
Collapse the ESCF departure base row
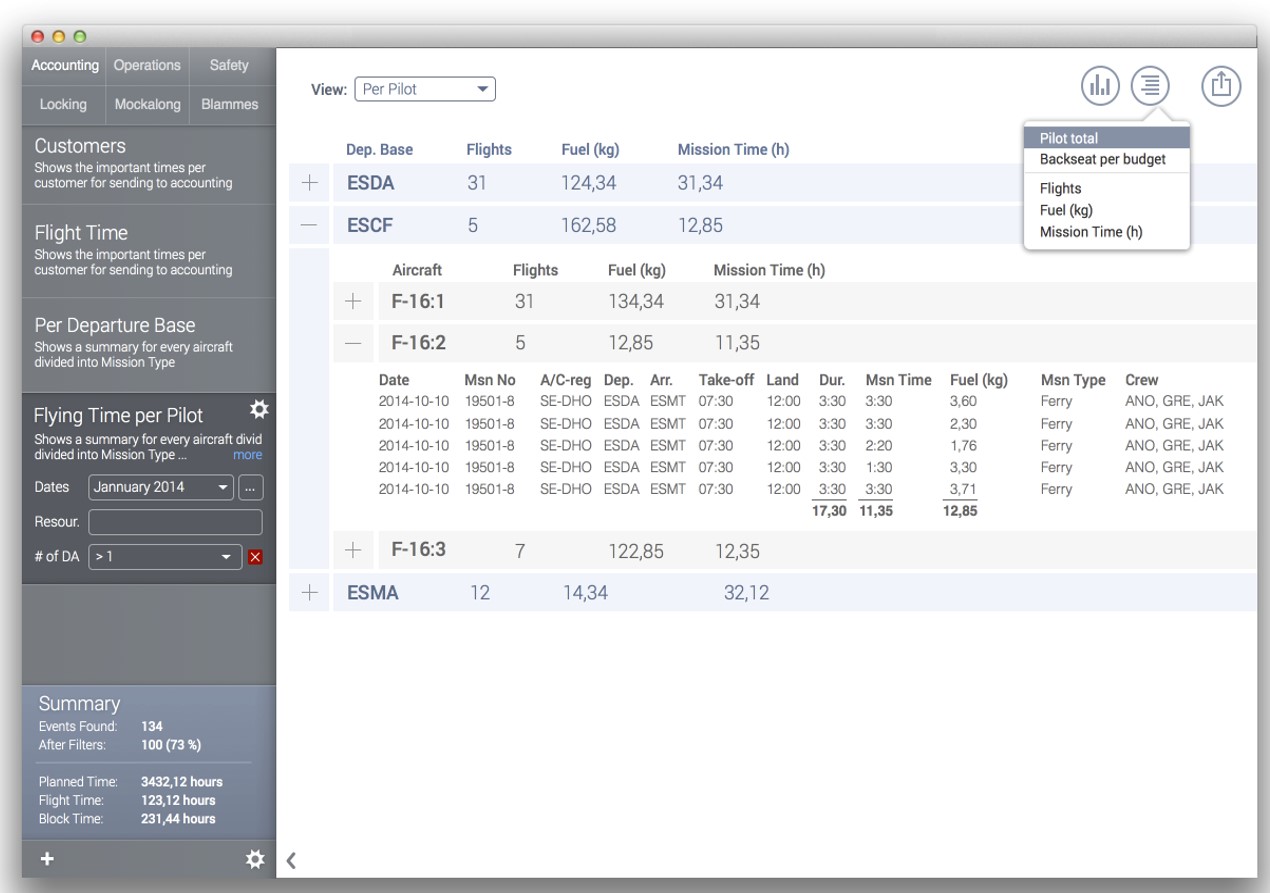[310, 225]
